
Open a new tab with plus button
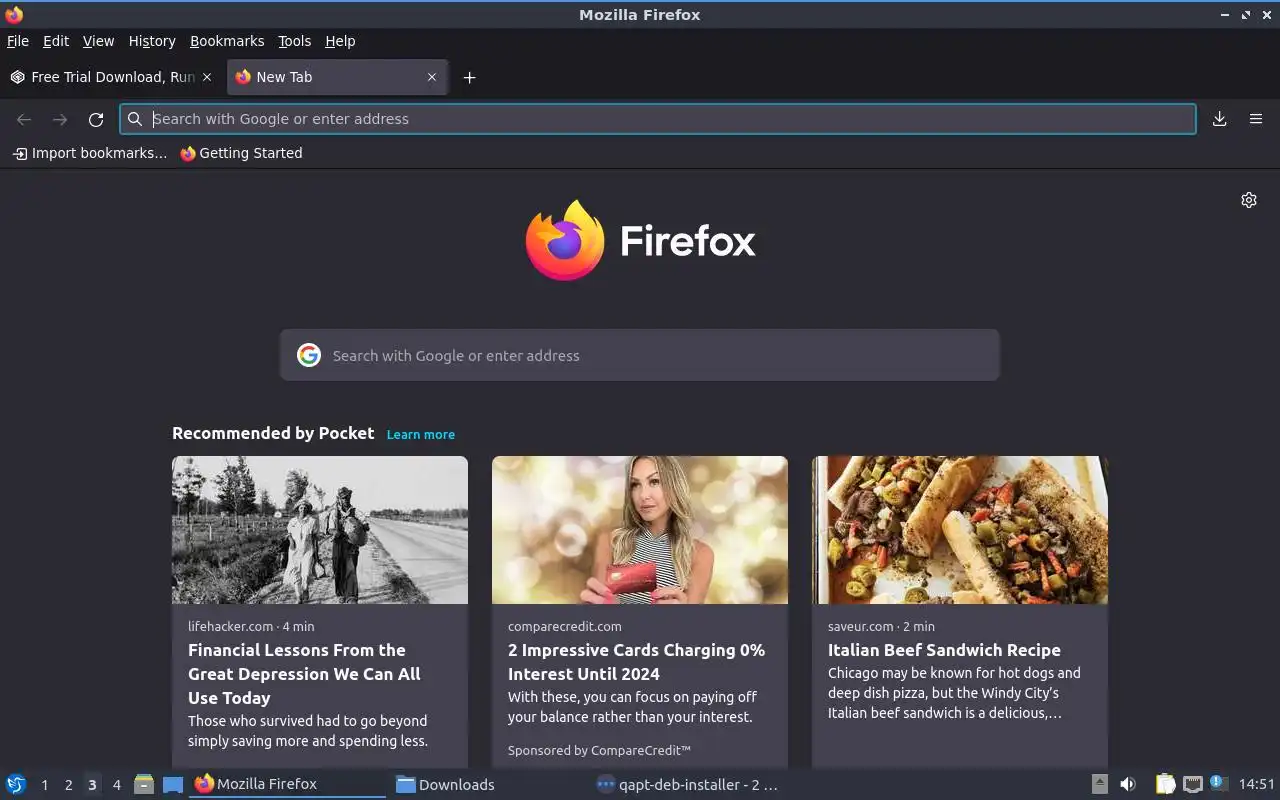point(469,77)
